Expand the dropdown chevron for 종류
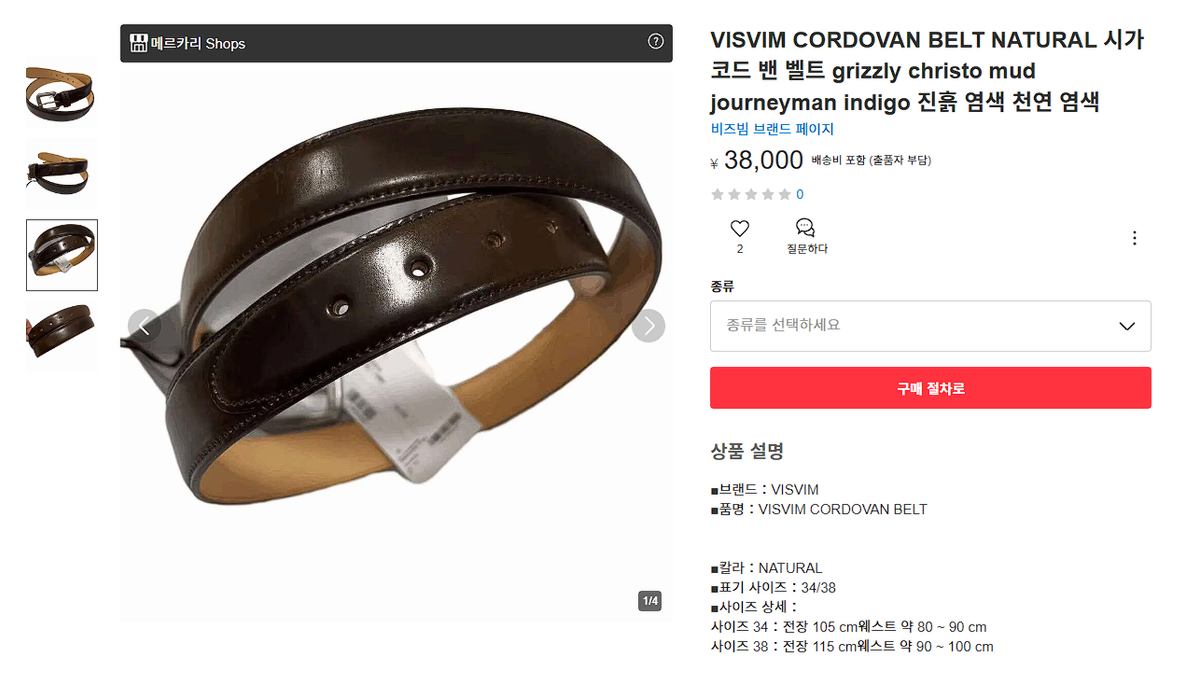 (1126, 327)
